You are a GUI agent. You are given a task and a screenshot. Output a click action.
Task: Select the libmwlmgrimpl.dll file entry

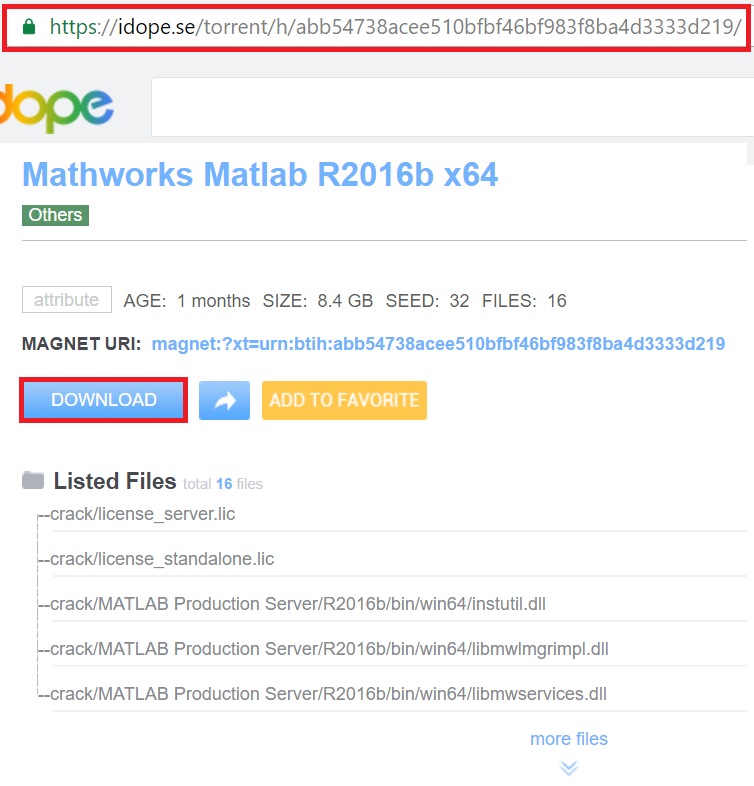(x=329, y=649)
